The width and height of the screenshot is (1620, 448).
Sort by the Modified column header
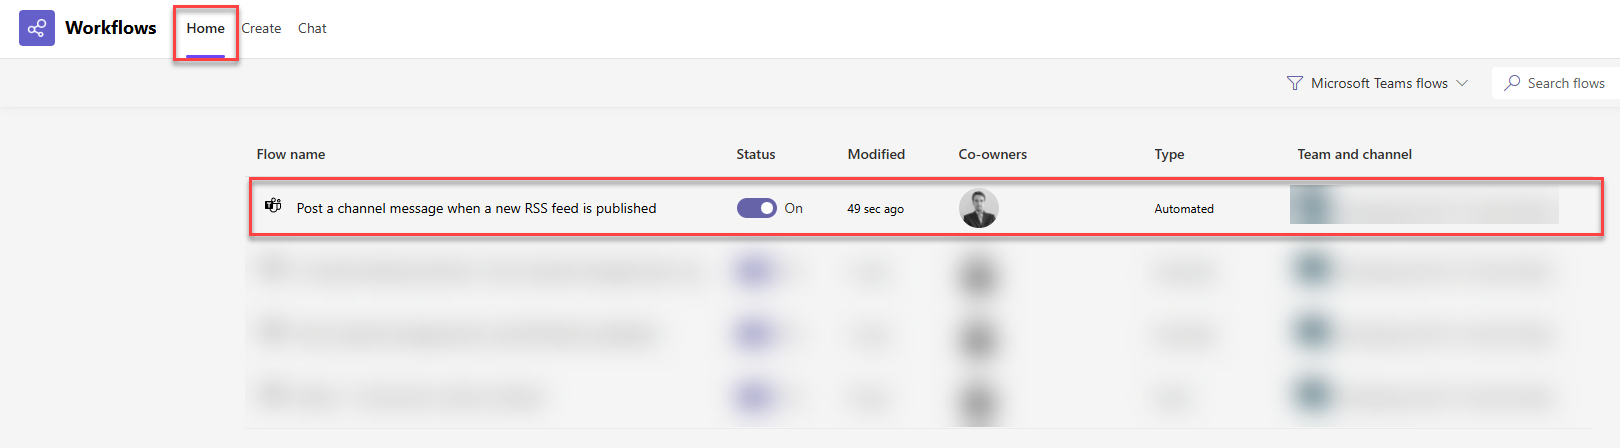pos(876,154)
